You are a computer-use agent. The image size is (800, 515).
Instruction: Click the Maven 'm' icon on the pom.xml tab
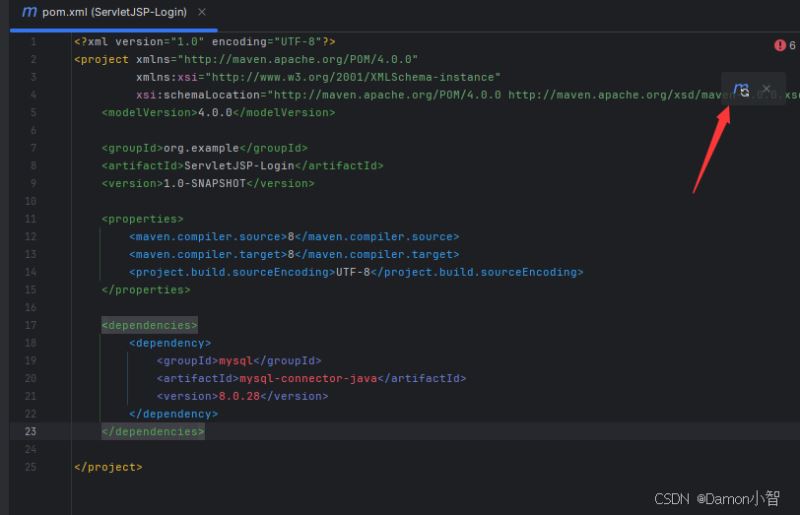pos(29,12)
